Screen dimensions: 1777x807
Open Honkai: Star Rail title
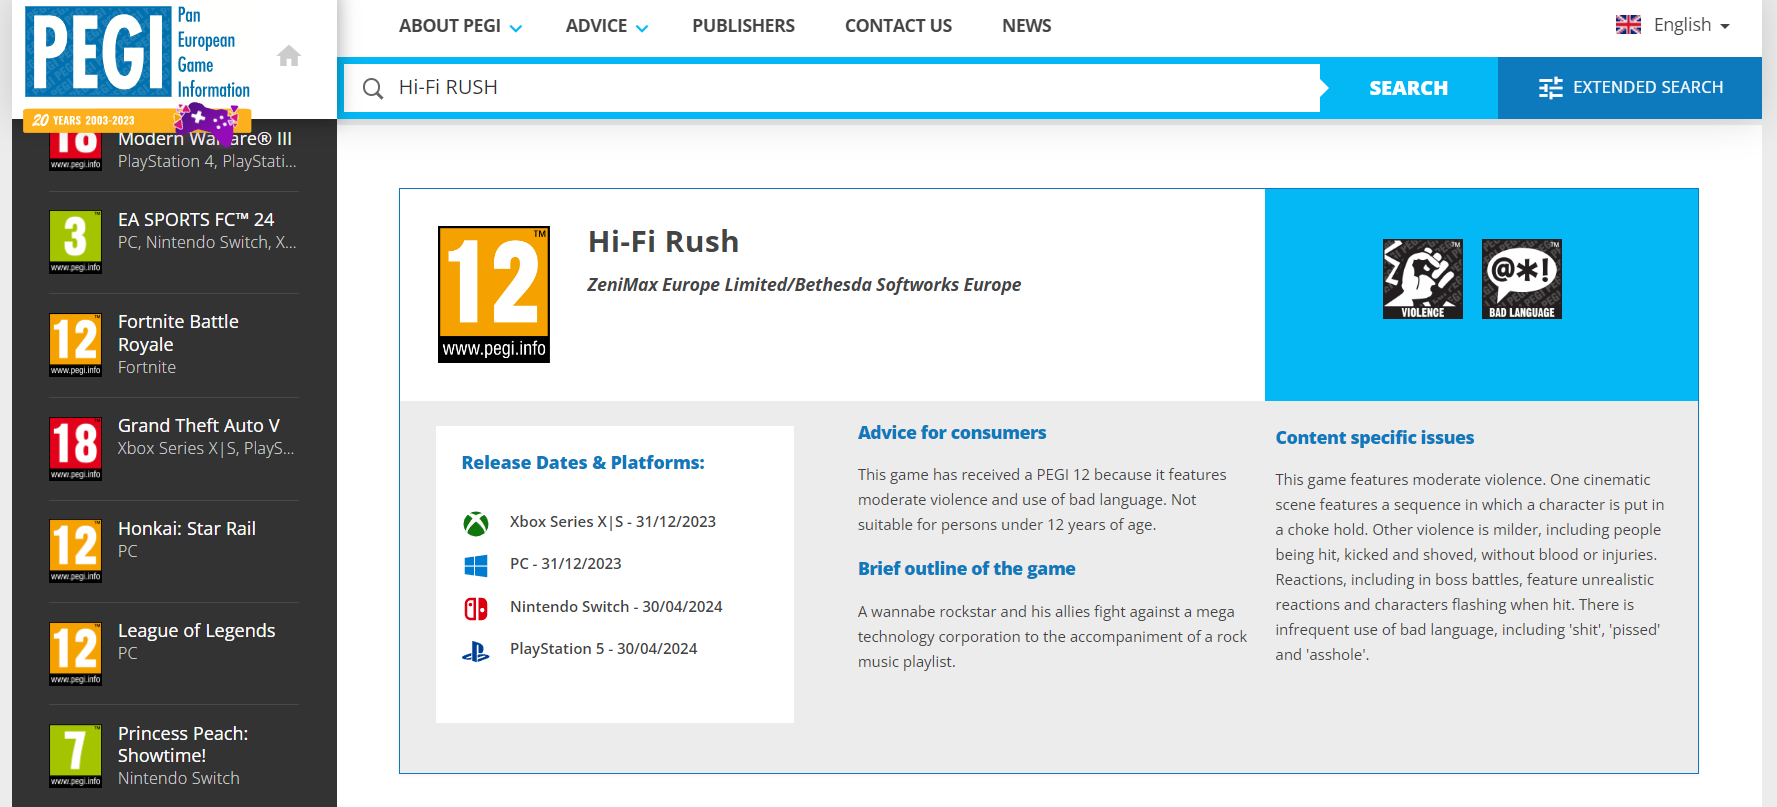click(187, 529)
